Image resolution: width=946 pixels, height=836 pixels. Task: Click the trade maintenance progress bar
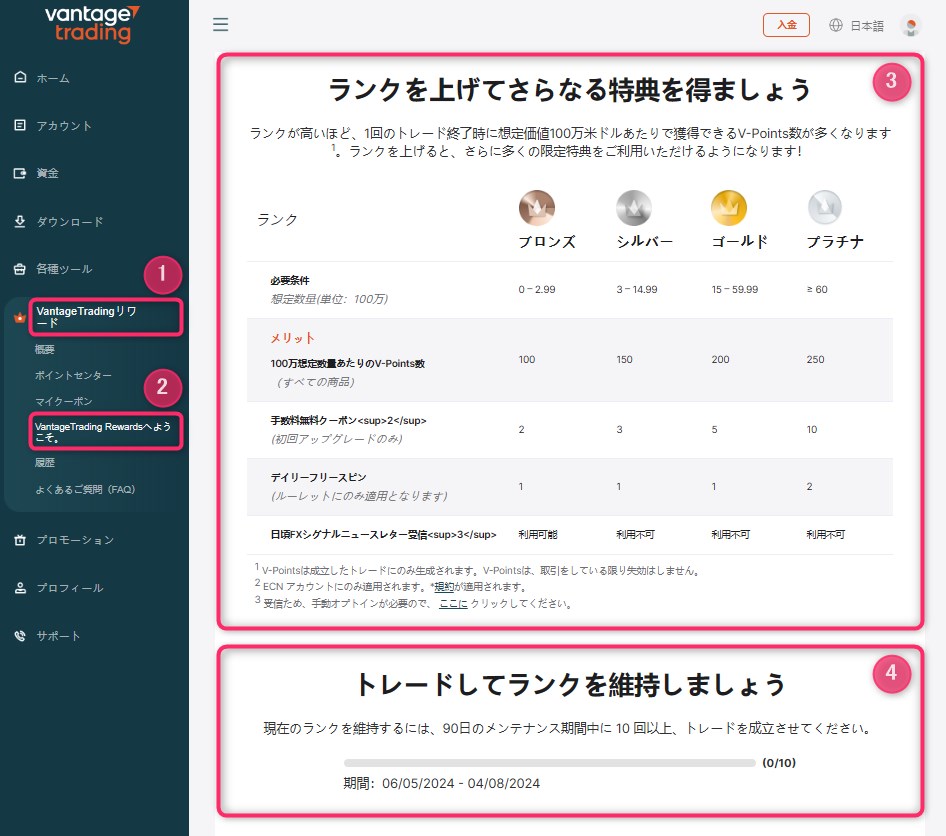[549, 763]
